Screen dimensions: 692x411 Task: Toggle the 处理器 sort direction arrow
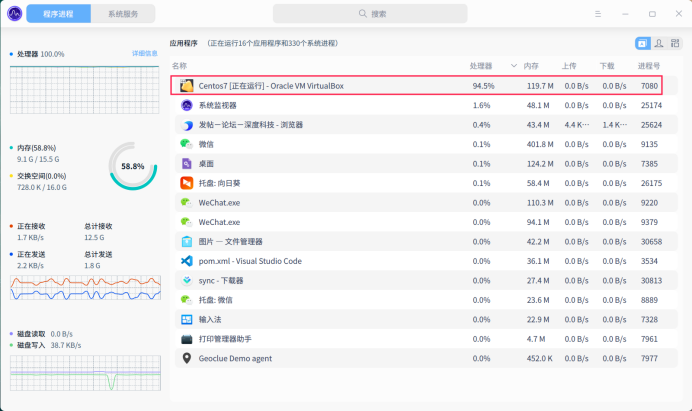[x=514, y=66]
